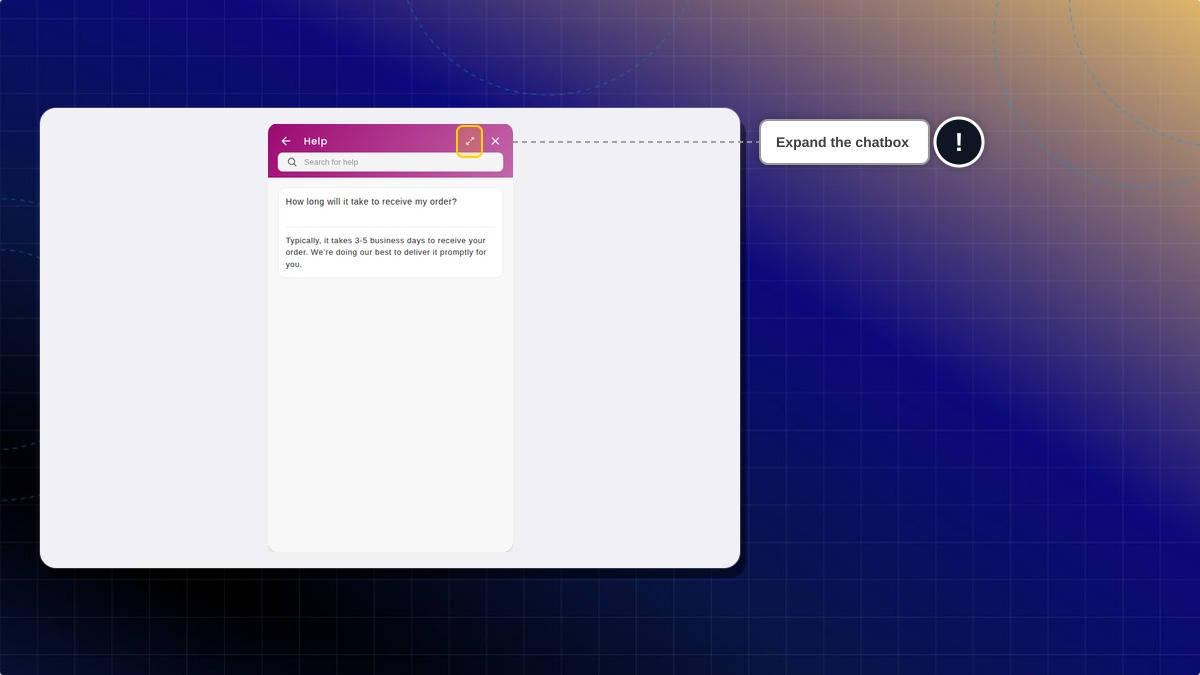This screenshot has width=1200, height=675.
Task: Open the 'How long will it take' question
Action: point(371,202)
